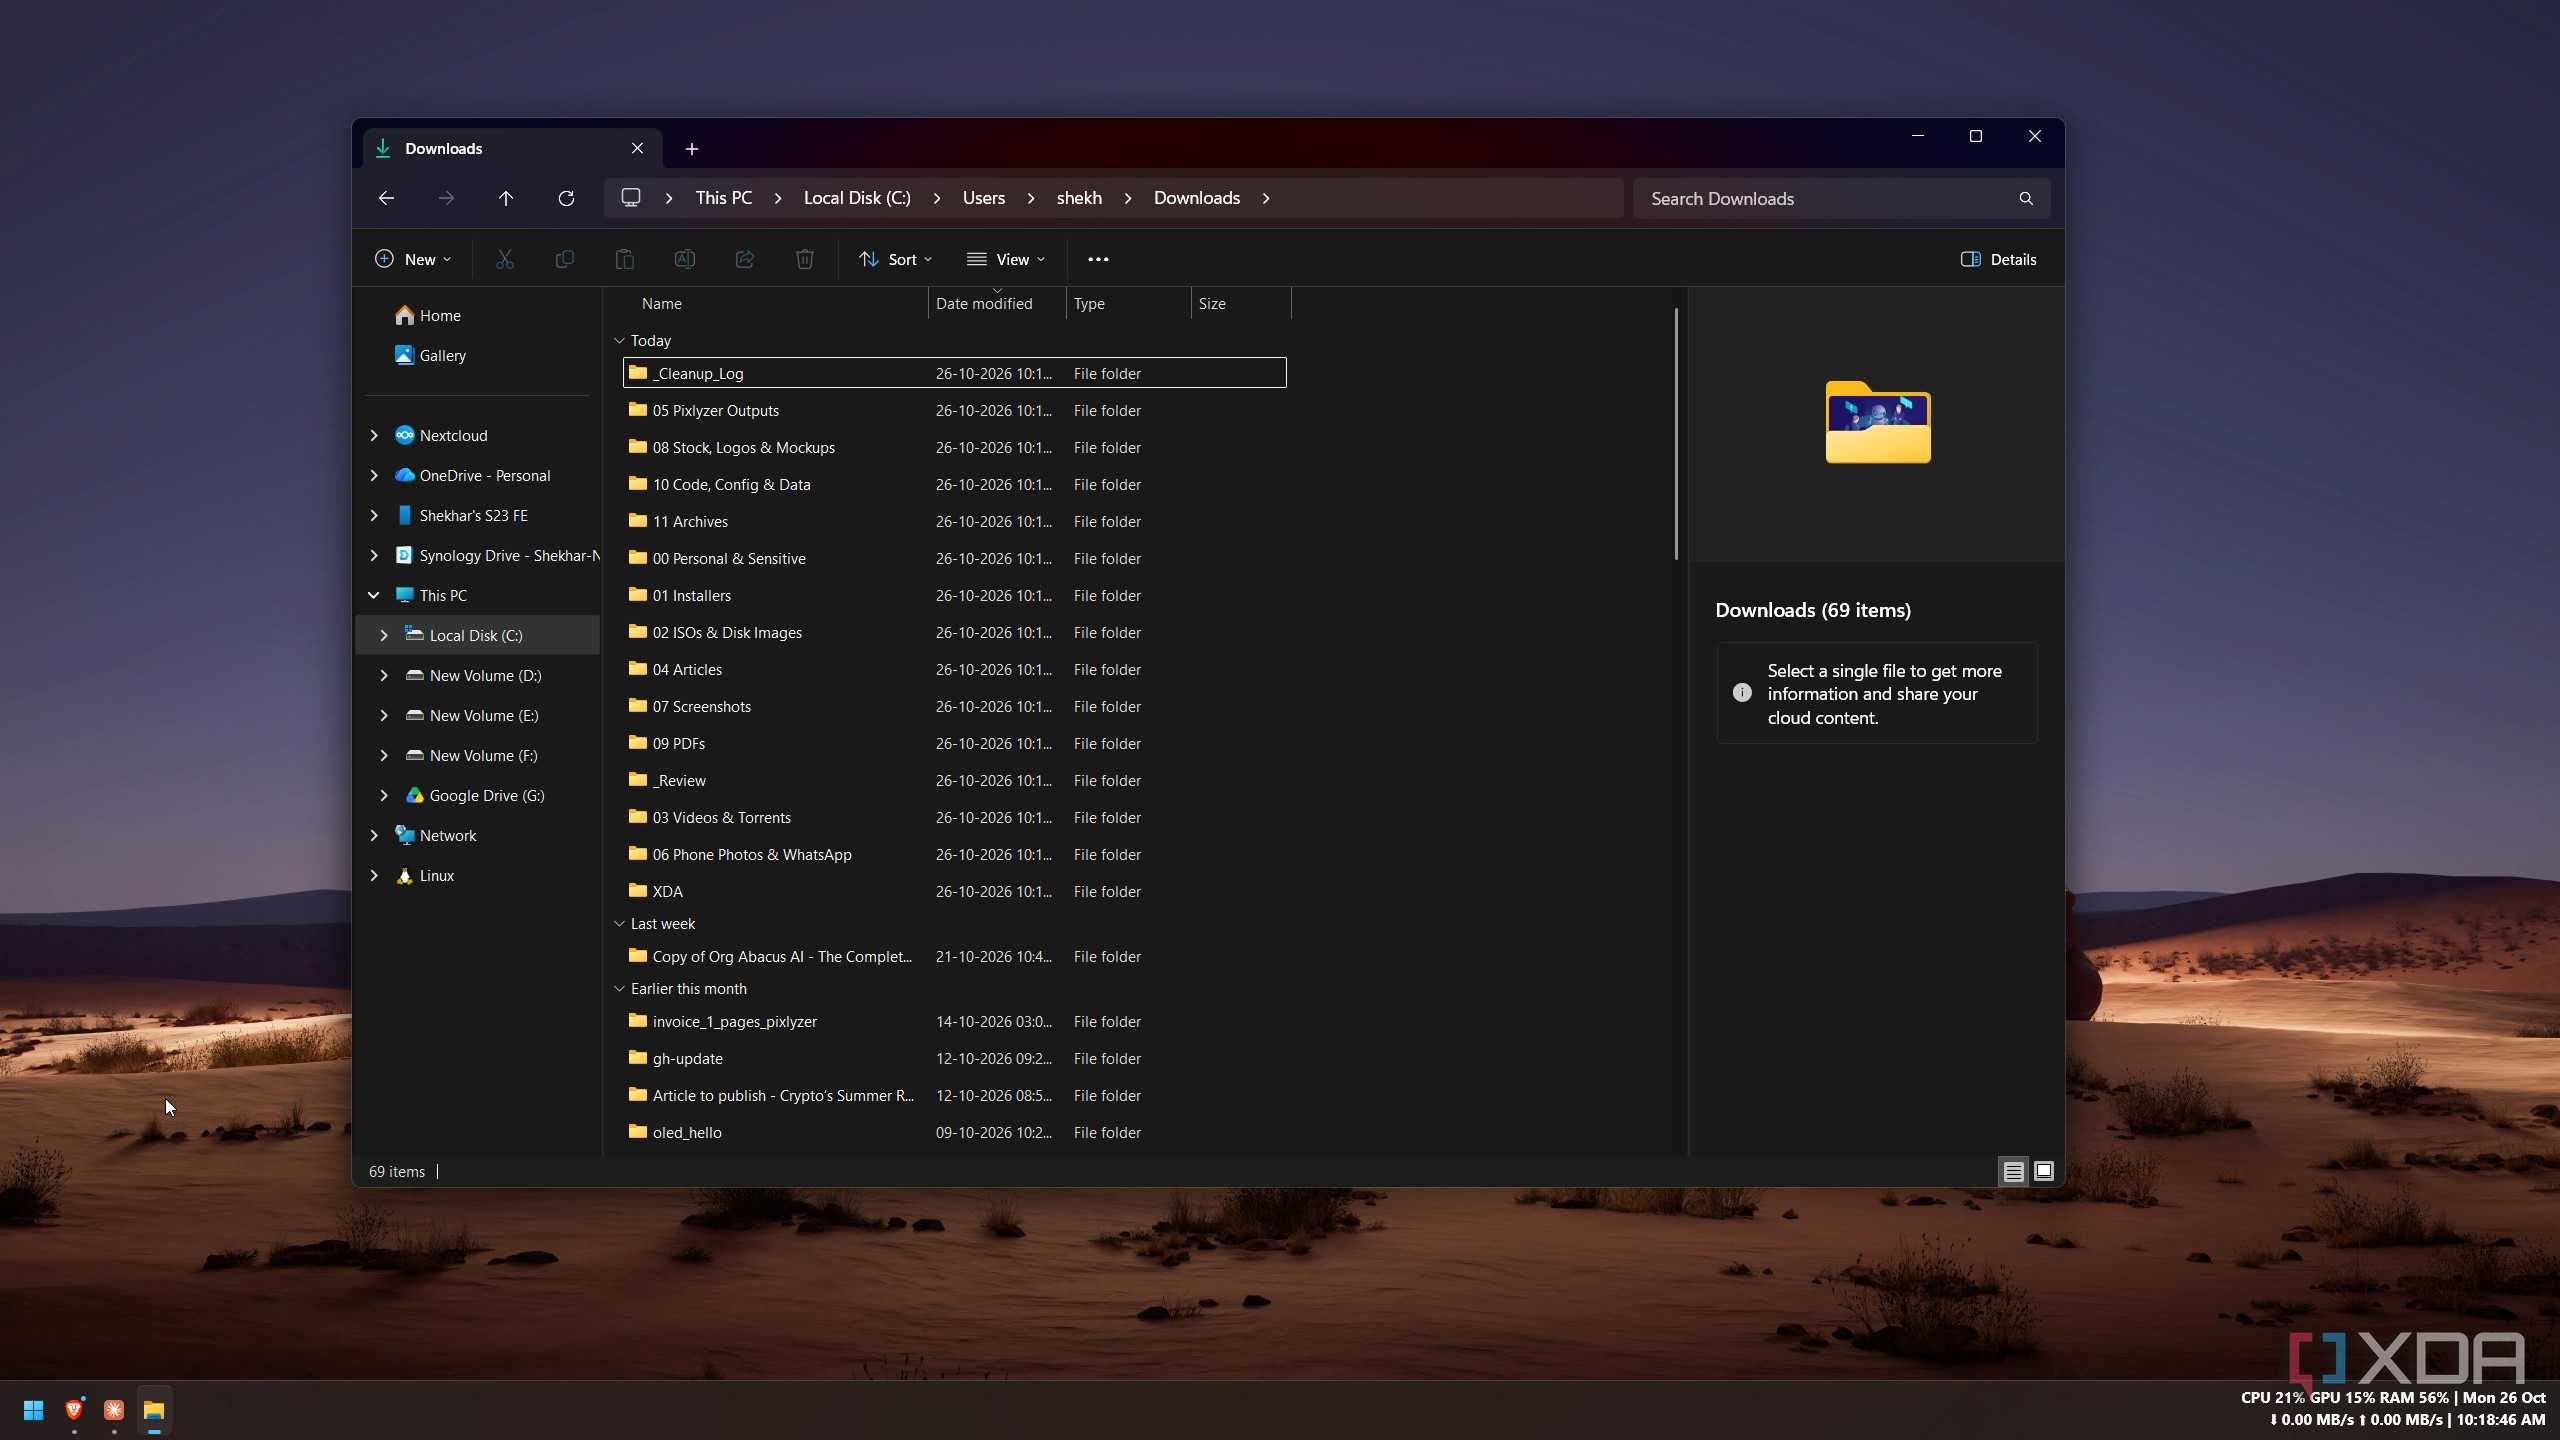Go up one folder level

(x=506, y=198)
